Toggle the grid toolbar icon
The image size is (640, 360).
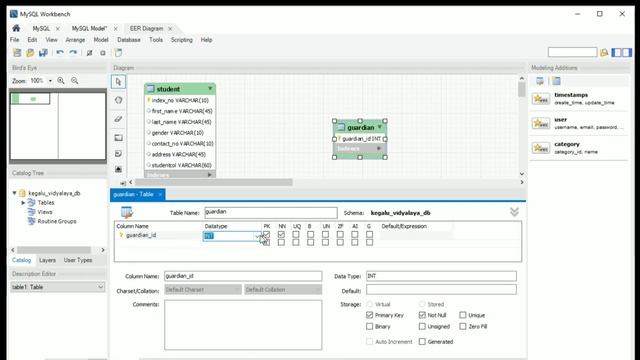click(89, 53)
